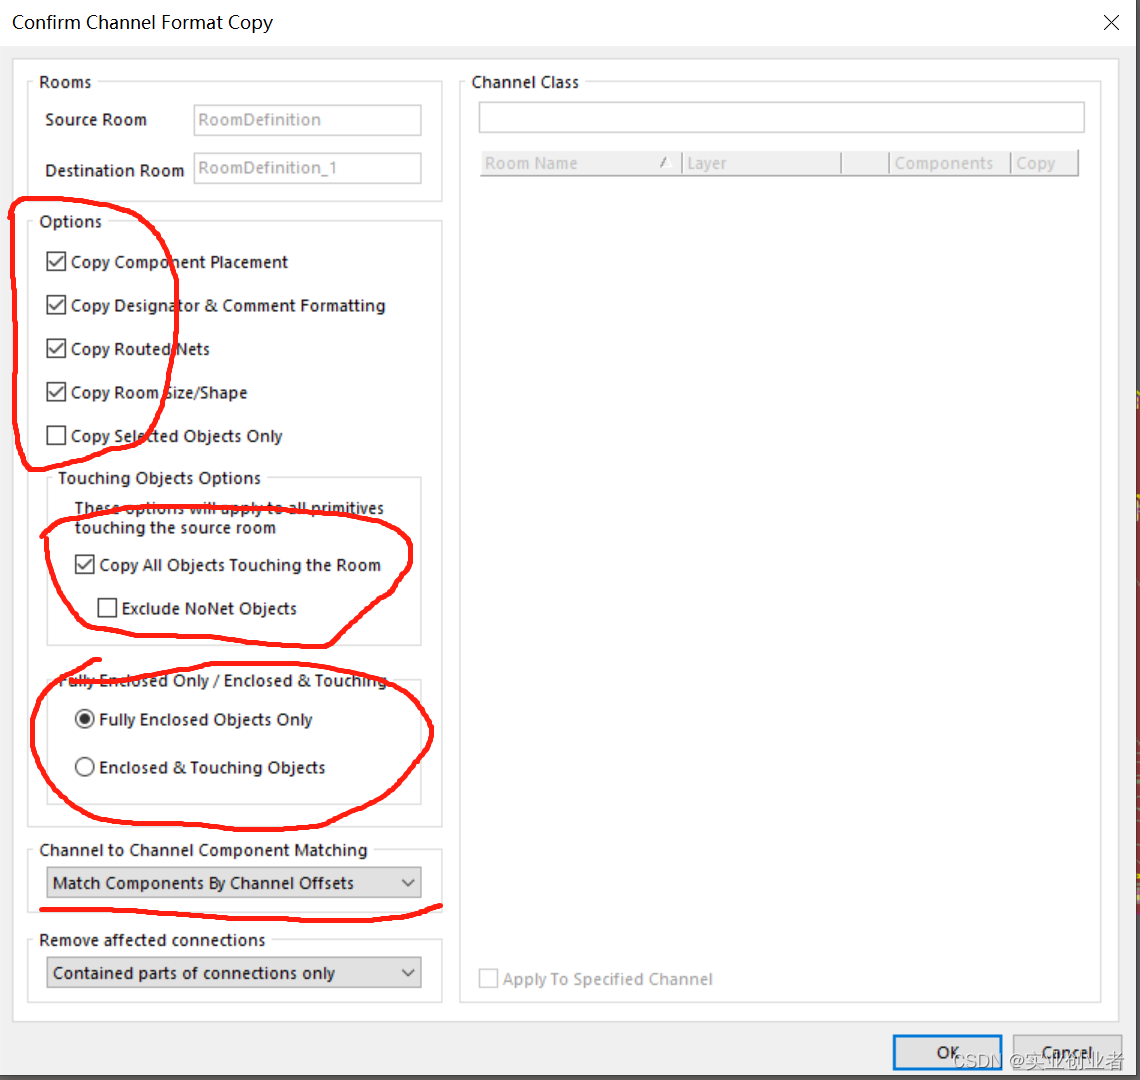Click the Destination Room field
This screenshot has width=1140, height=1080.
coord(307,168)
